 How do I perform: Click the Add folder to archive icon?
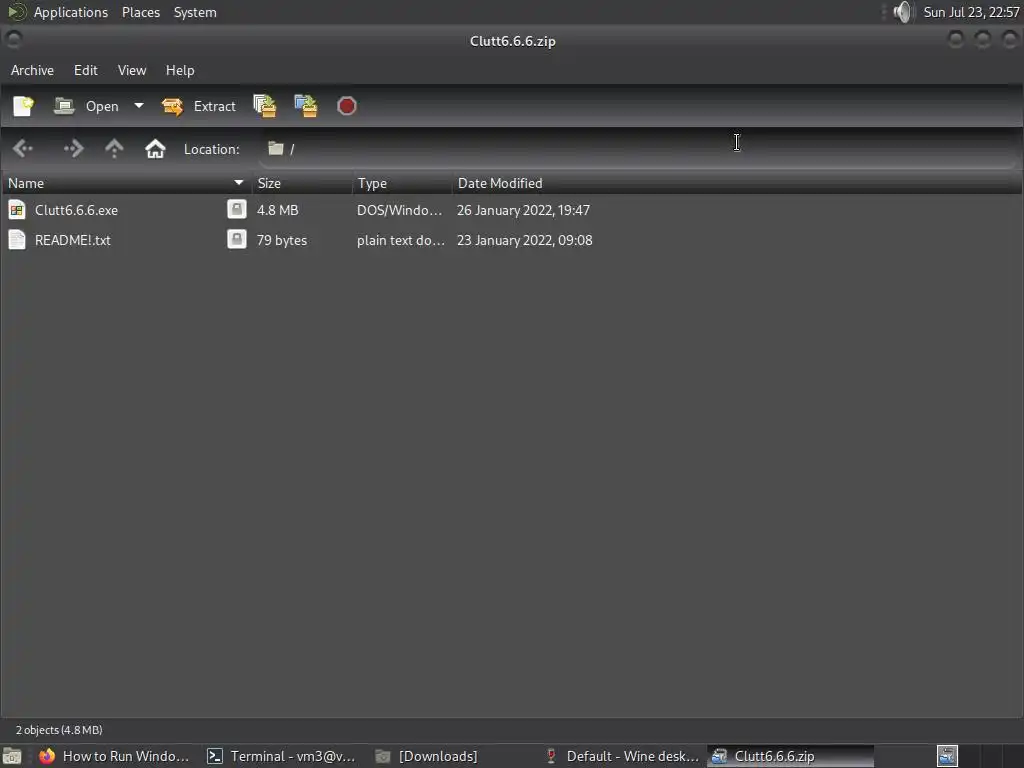point(306,106)
